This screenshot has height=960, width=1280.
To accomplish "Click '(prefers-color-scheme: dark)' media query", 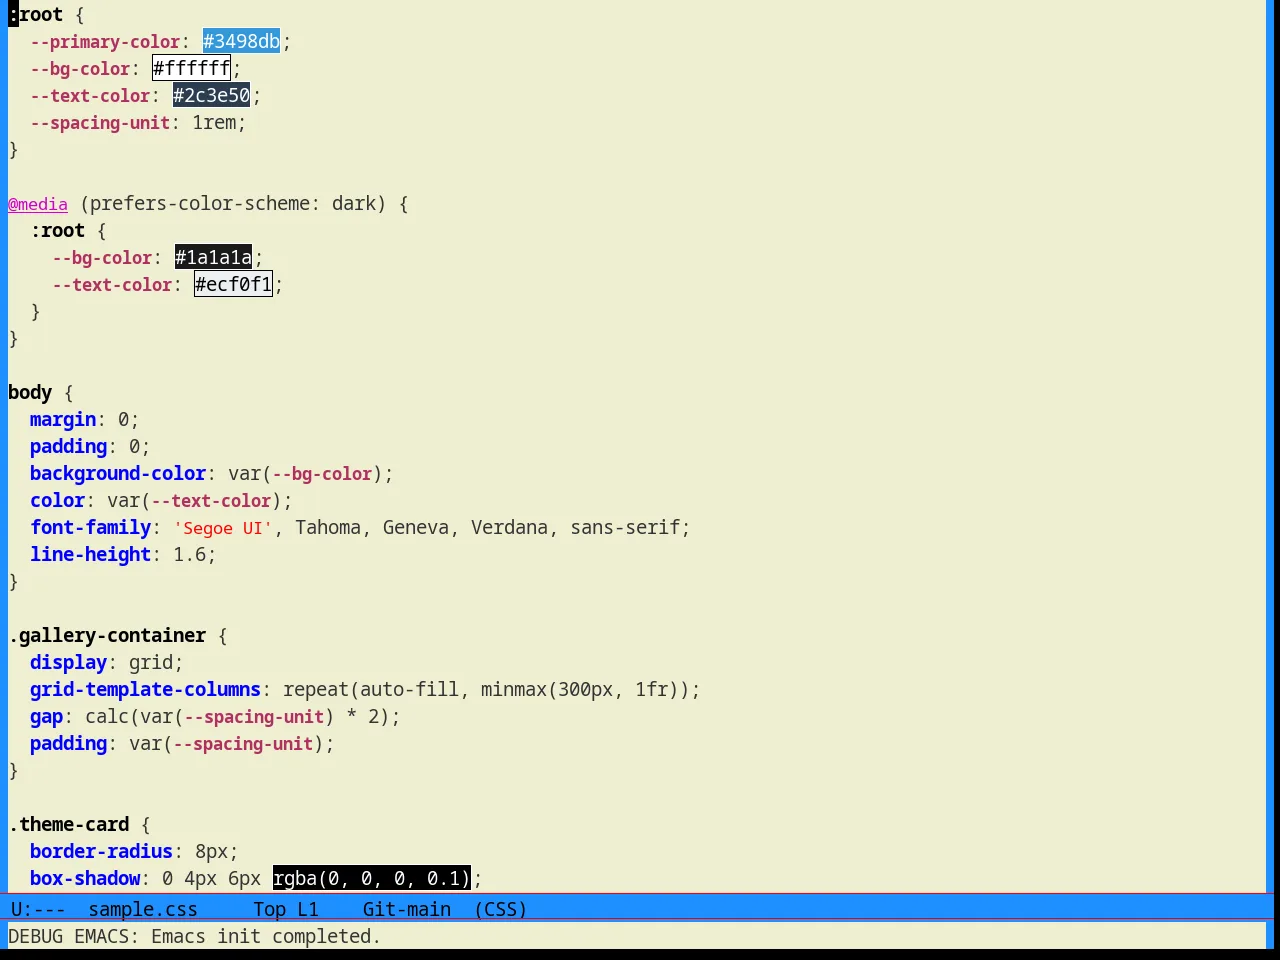I will 233,203.
